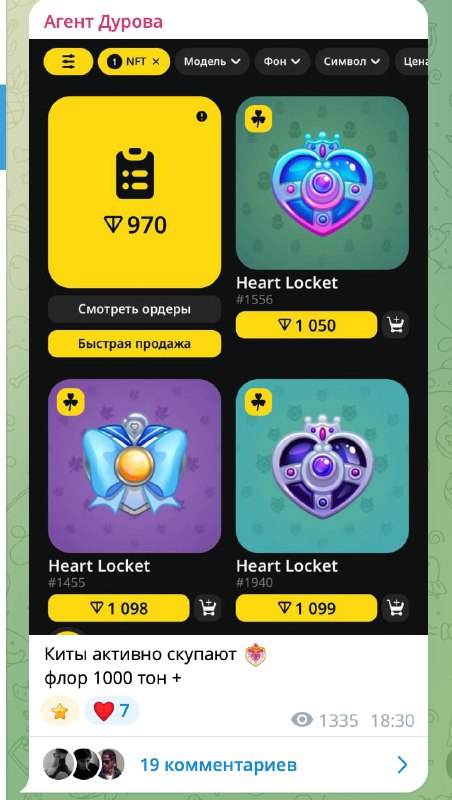452x800 pixels.
Task: Expand the Модель dropdown
Action: pyautogui.click(x=212, y=62)
